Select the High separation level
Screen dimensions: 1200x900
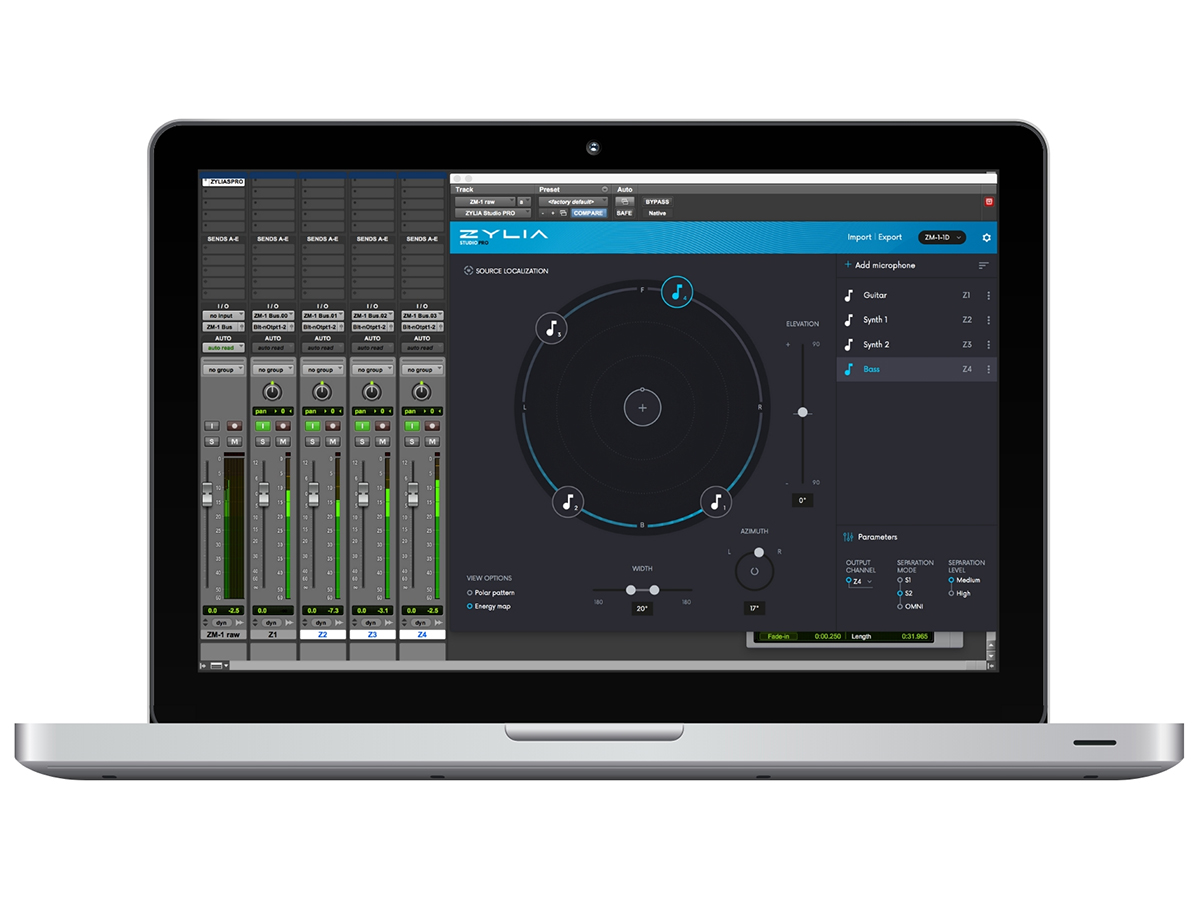click(x=952, y=593)
